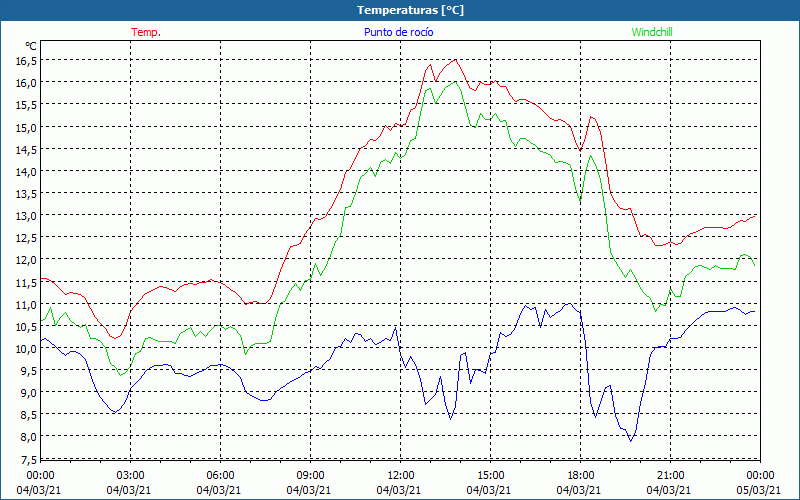Click the 8,5 y-axis value
Viewport: 800px width, 500px height.
[28, 415]
